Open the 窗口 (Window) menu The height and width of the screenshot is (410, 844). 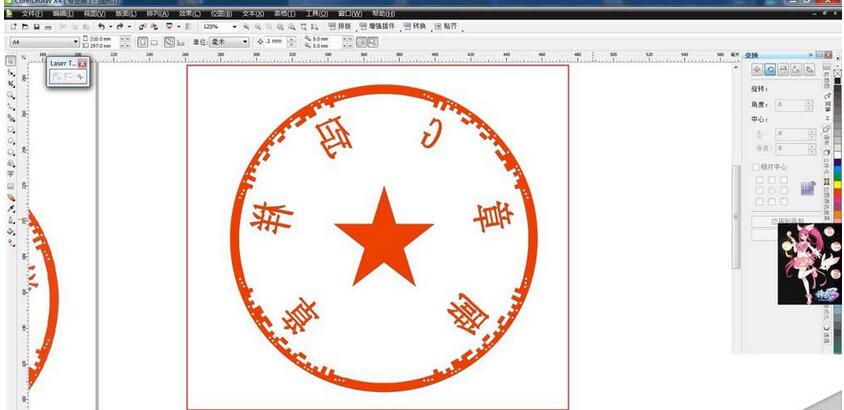[x=349, y=13]
